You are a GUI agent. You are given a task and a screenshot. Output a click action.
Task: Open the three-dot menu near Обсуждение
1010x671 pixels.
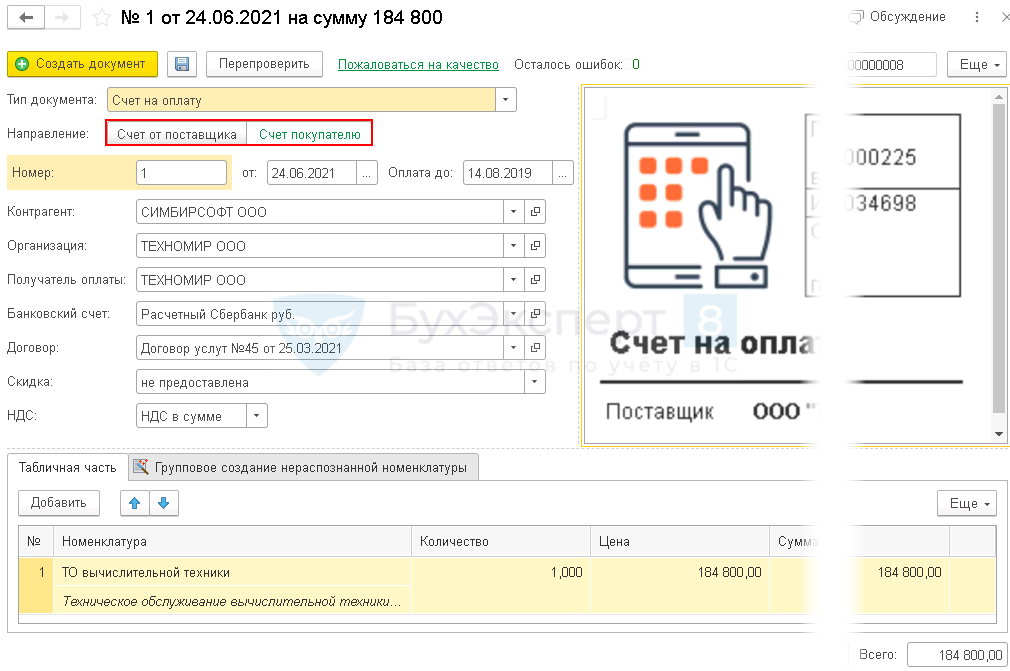pyautogui.click(x=977, y=17)
